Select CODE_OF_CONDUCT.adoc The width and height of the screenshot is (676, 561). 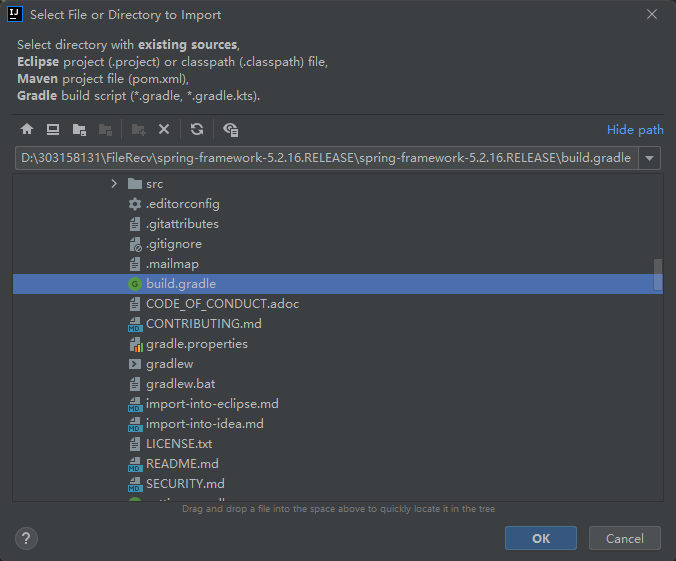(338, 304)
